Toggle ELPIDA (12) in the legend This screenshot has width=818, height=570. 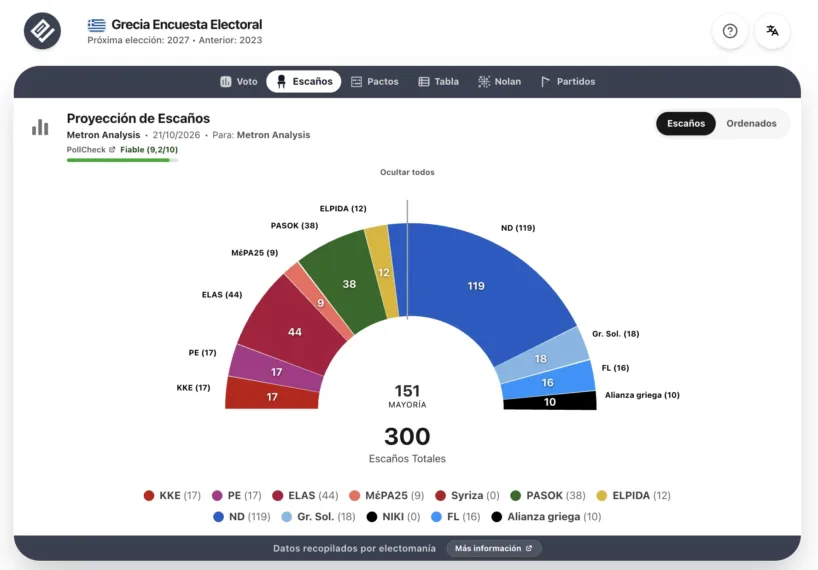click(633, 495)
